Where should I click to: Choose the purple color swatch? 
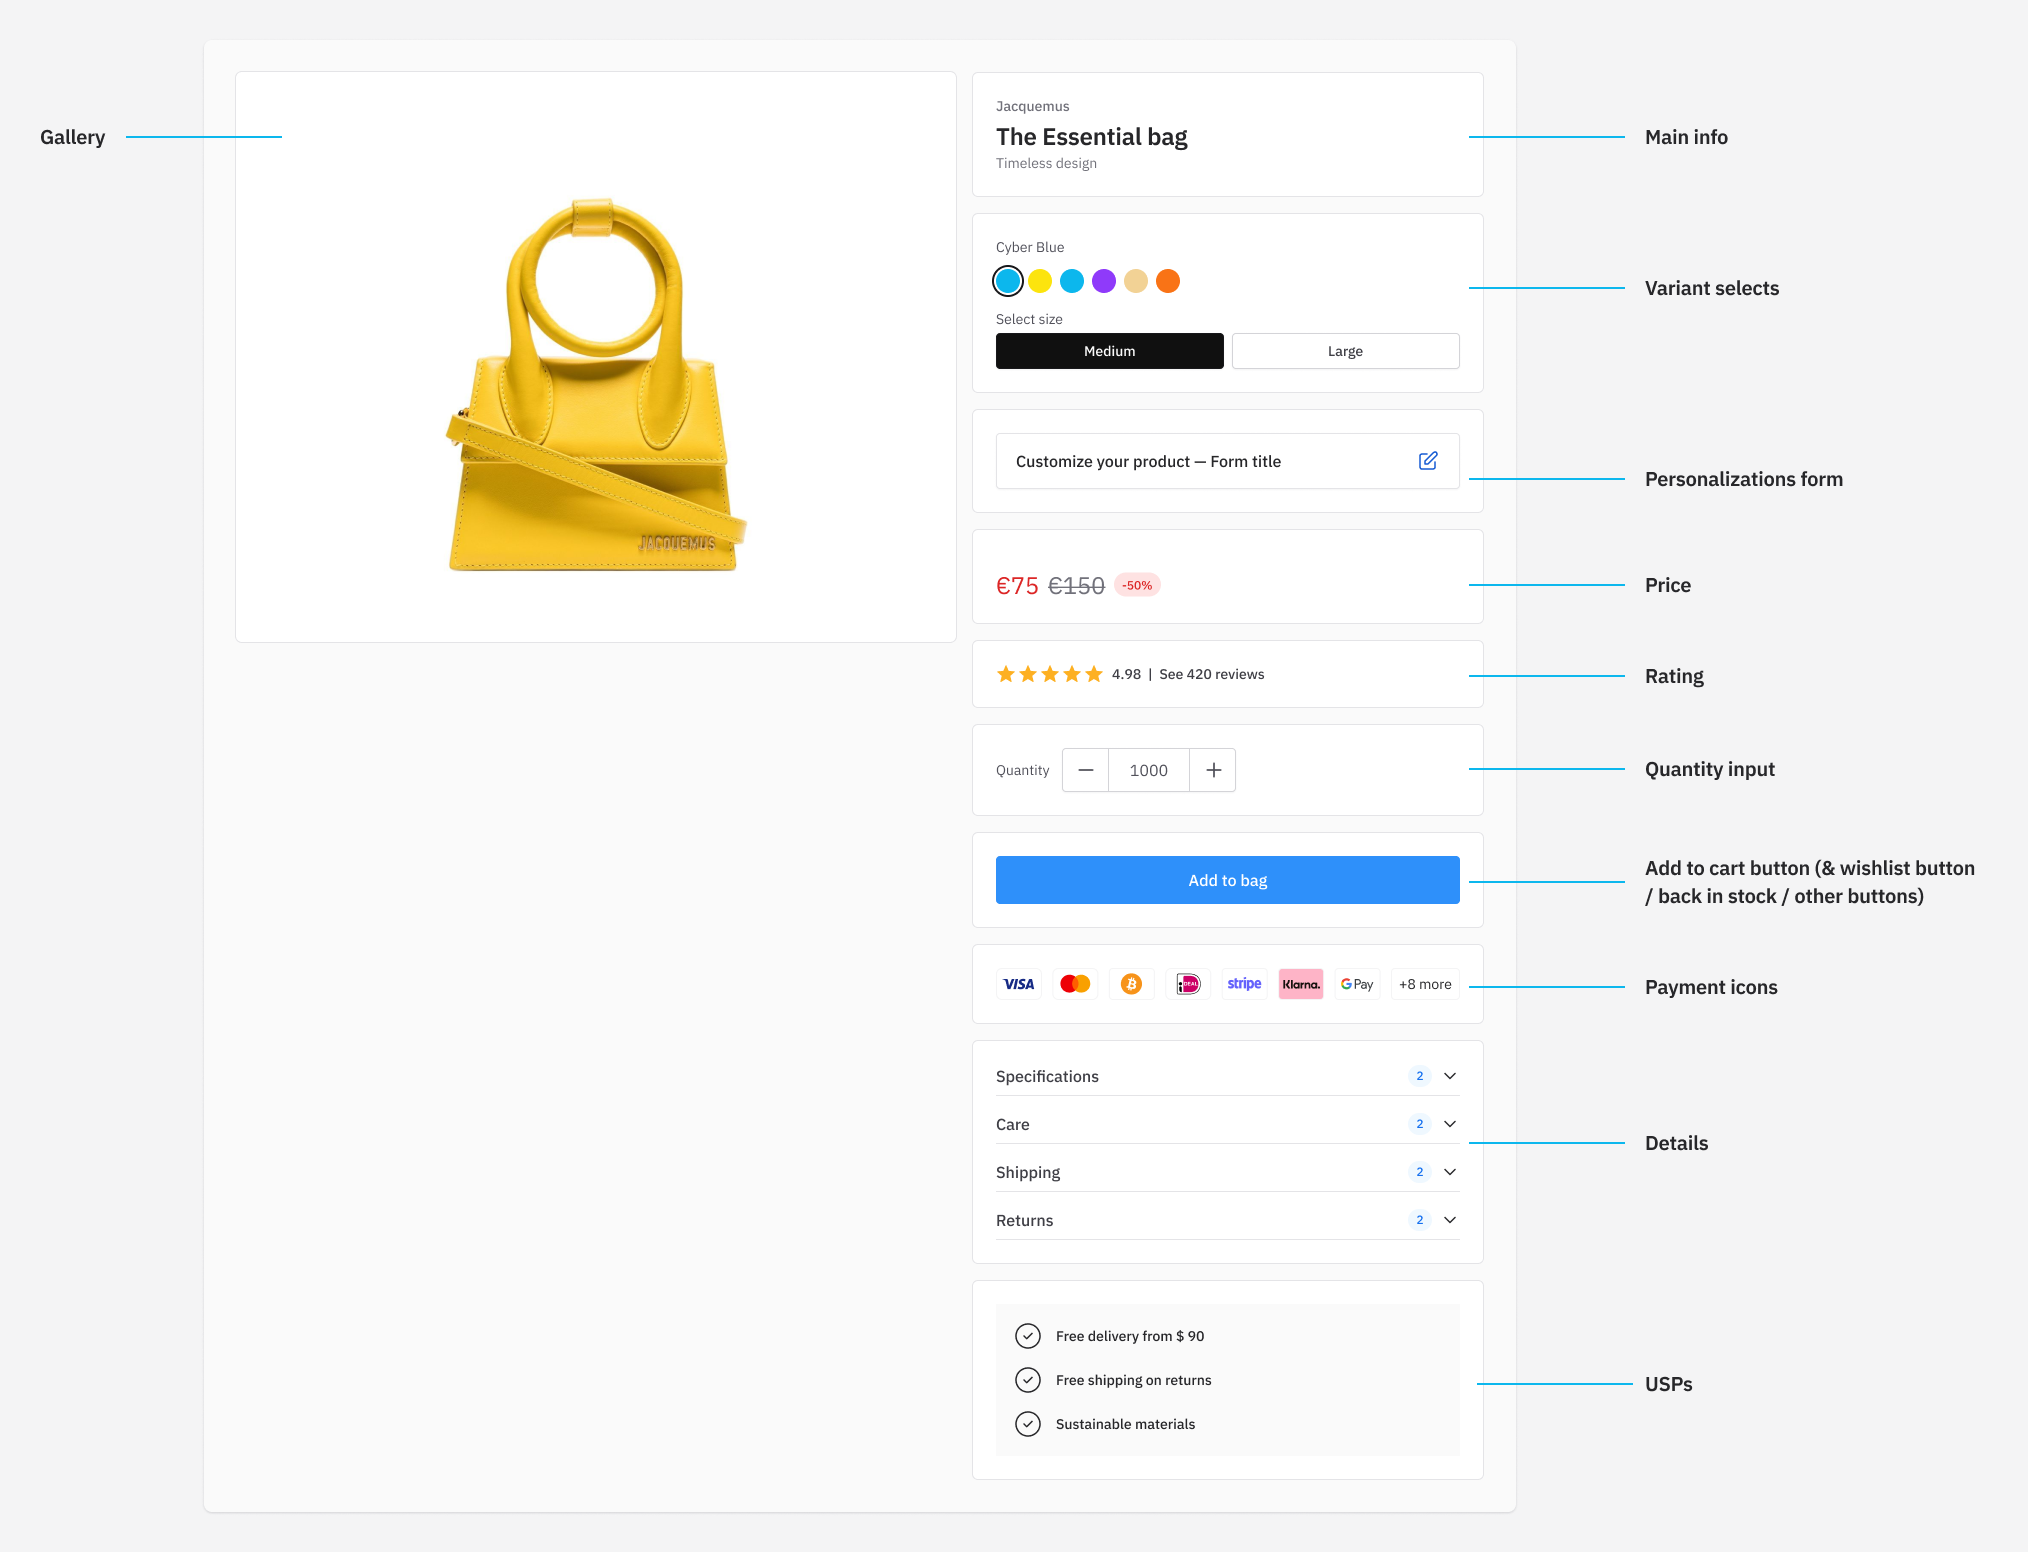pos(1104,281)
